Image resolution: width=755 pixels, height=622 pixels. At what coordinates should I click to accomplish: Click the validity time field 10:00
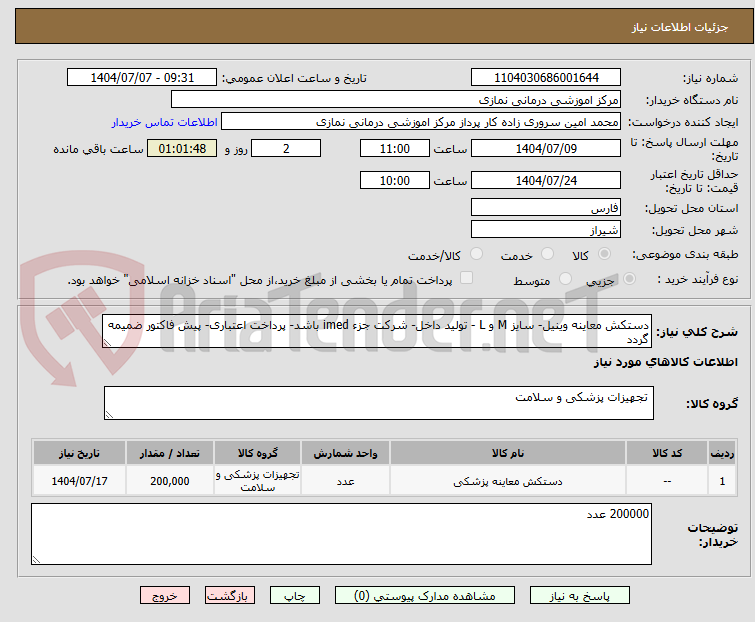394,181
